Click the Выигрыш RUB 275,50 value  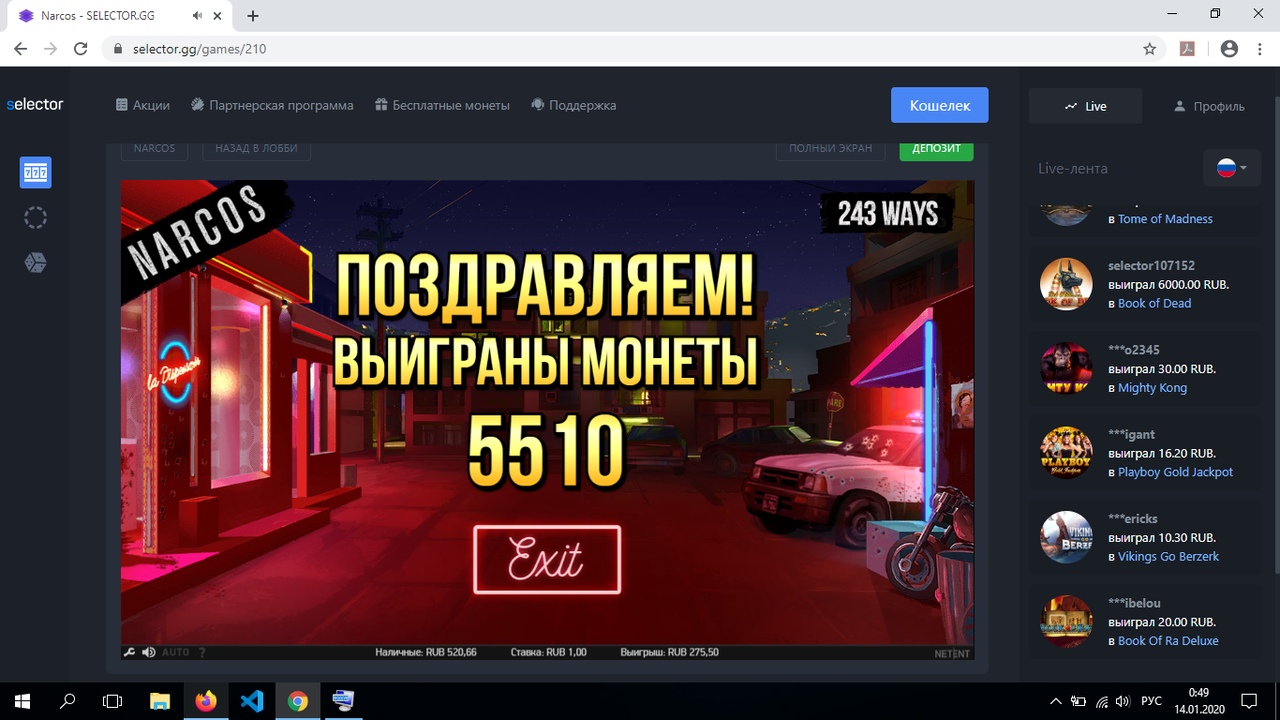(x=670, y=652)
